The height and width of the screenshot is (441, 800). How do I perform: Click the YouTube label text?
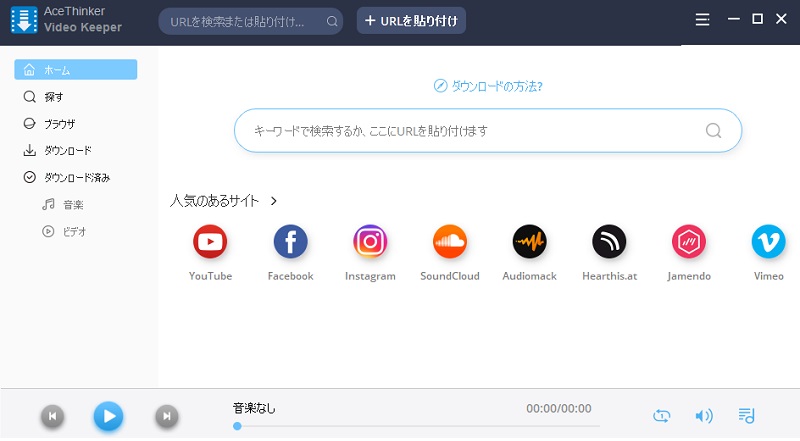(x=210, y=276)
